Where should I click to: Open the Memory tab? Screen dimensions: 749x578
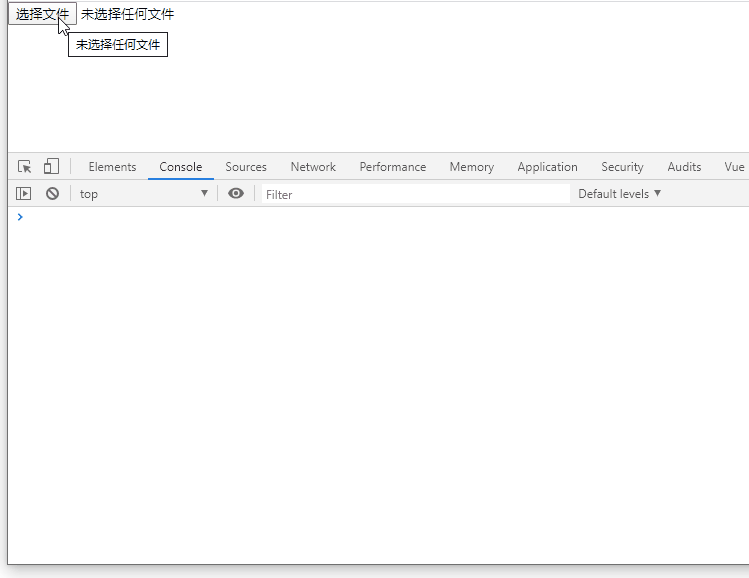tap(471, 167)
